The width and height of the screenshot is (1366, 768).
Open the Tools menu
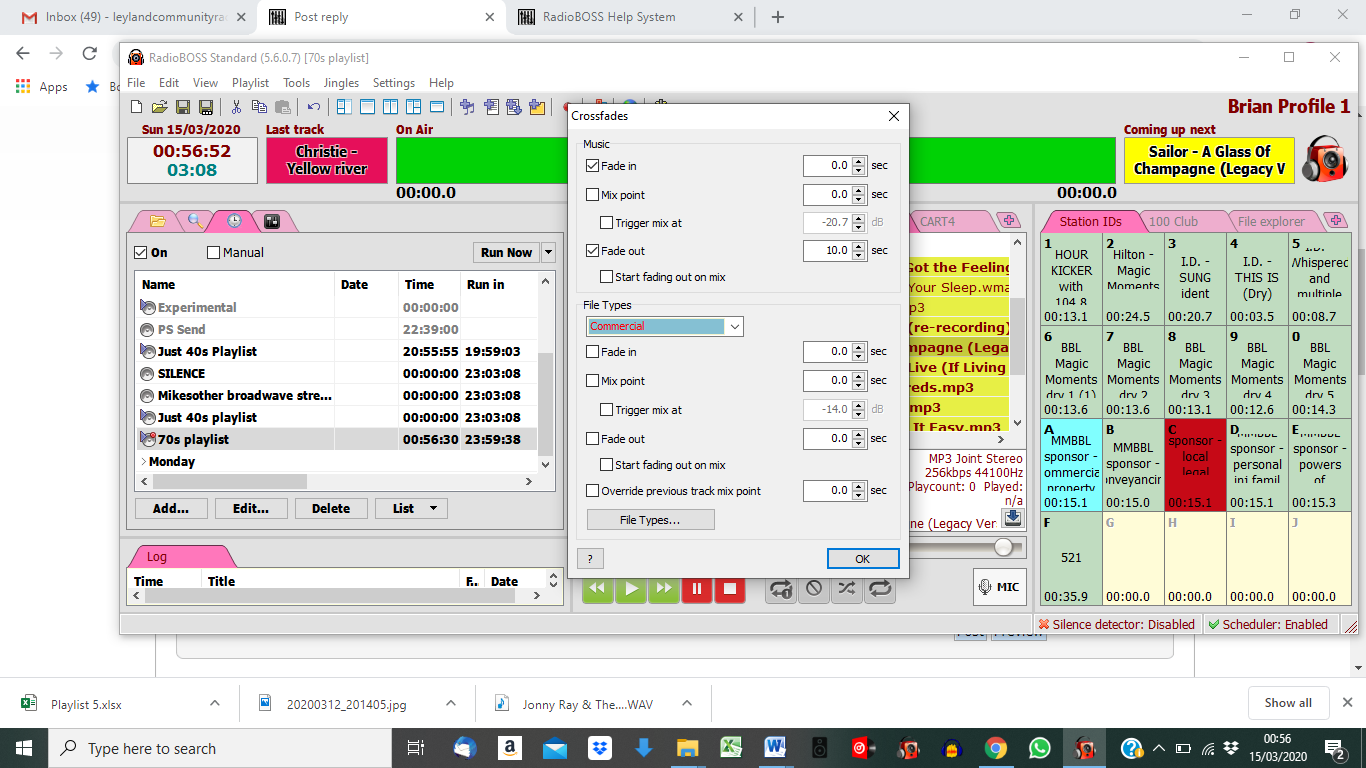coord(296,83)
